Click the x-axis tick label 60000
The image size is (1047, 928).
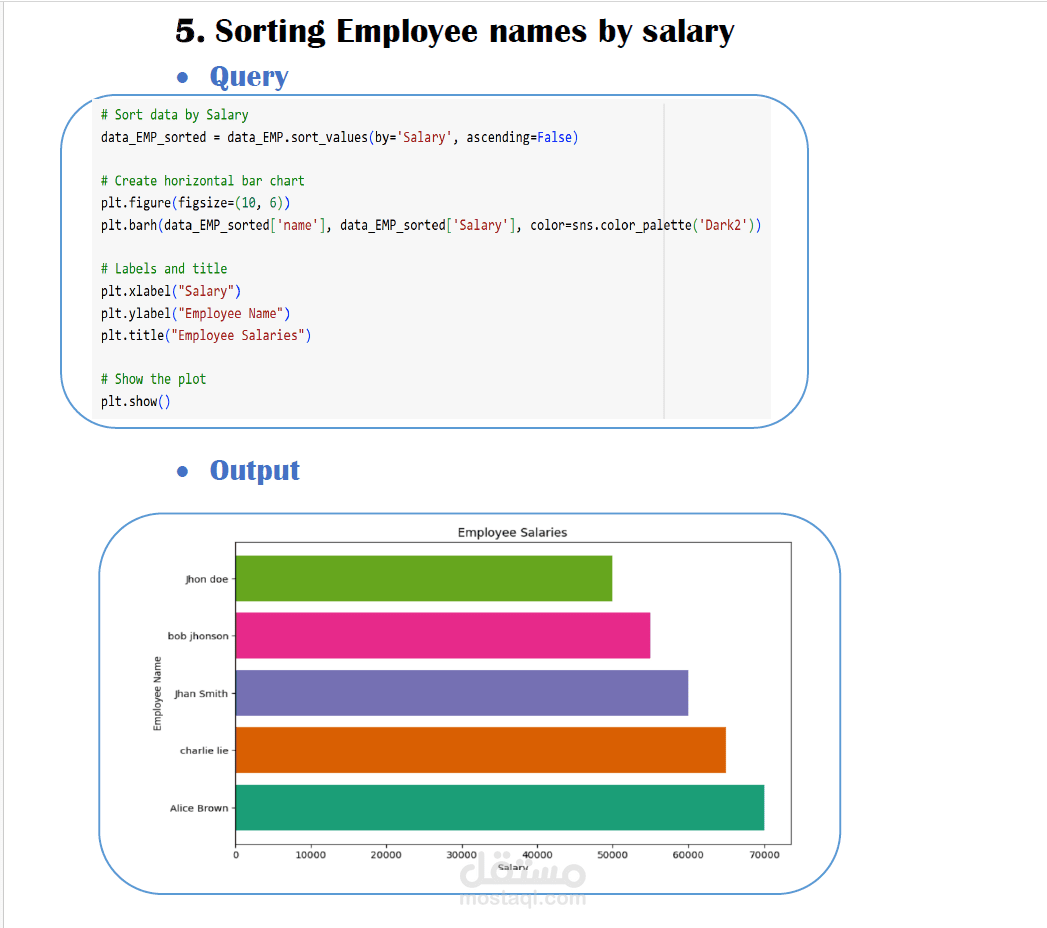coord(688,855)
